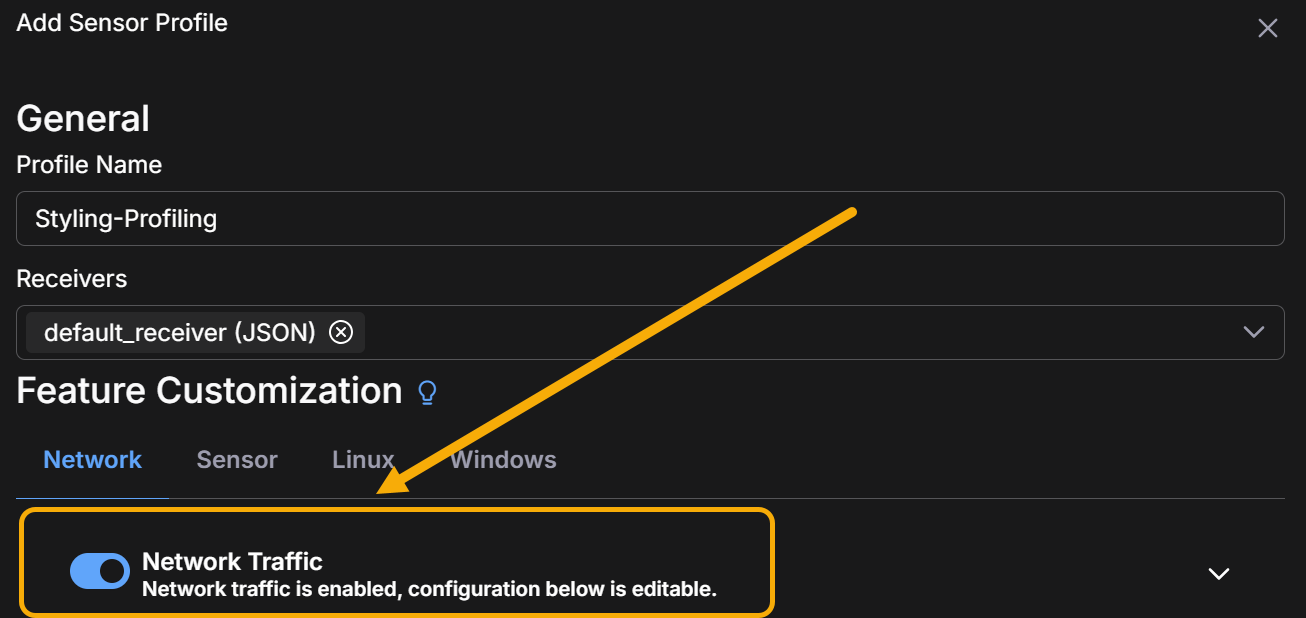Image resolution: width=1306 pixels, height=618 pixels.
Task: Close the Add Sensor Profile dialog
Action: 1267,28
